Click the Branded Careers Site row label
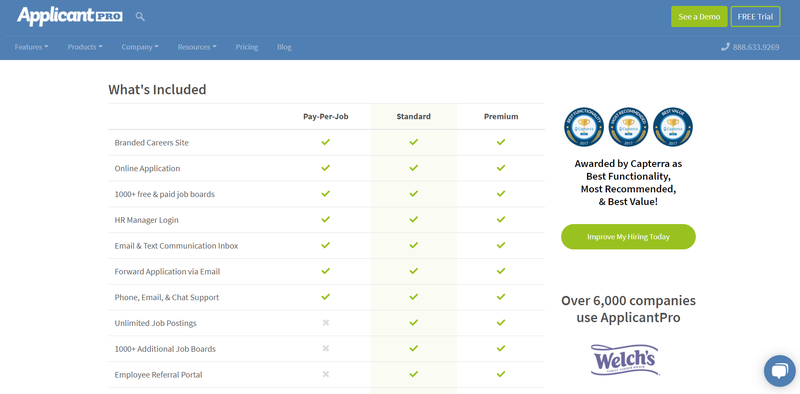Screen dimensions: 800x394 (152, 142)
